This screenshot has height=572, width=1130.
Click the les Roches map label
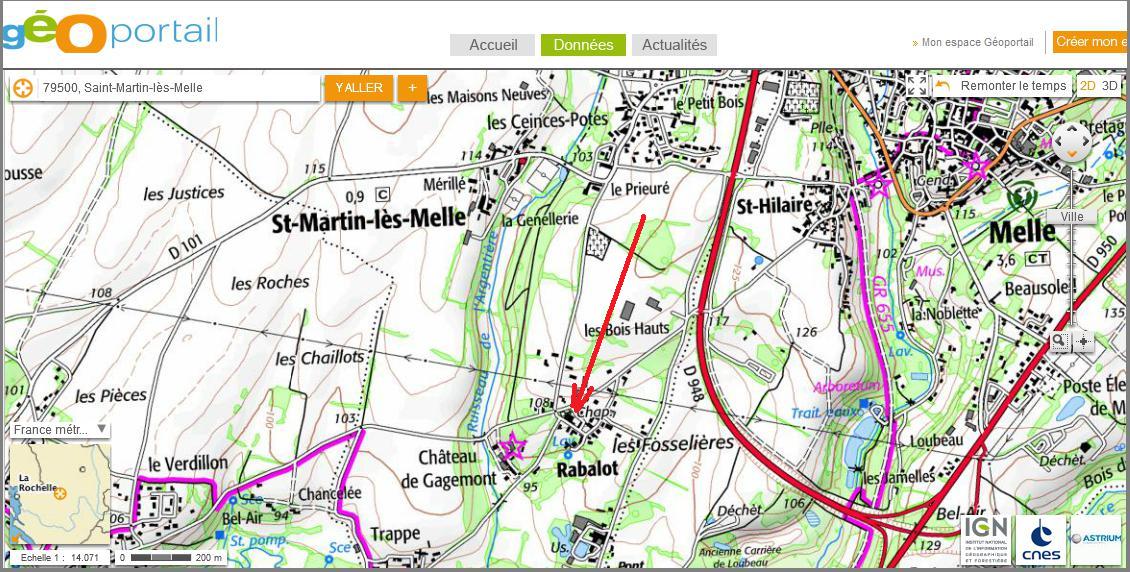pyautogui.click(x=270, y=282)
